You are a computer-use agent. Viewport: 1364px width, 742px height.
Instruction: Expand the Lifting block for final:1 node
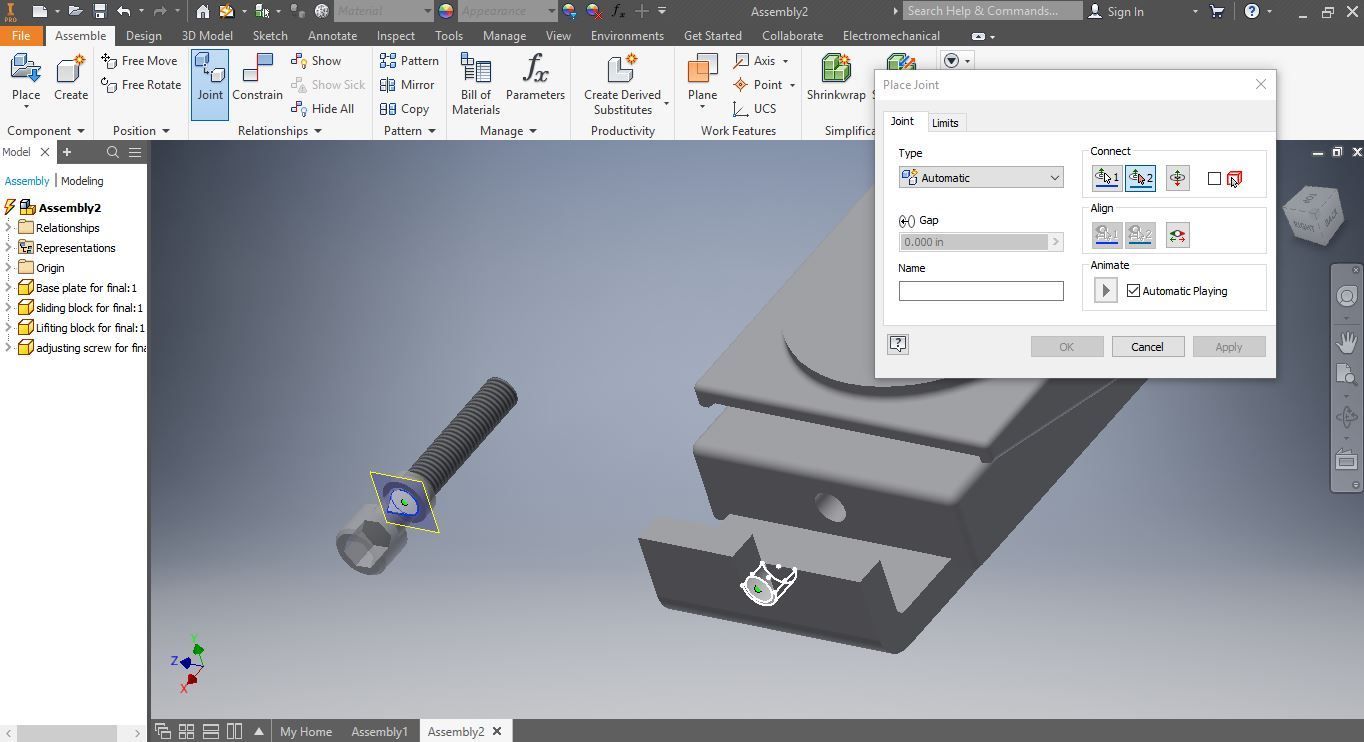tap(8, 328)
